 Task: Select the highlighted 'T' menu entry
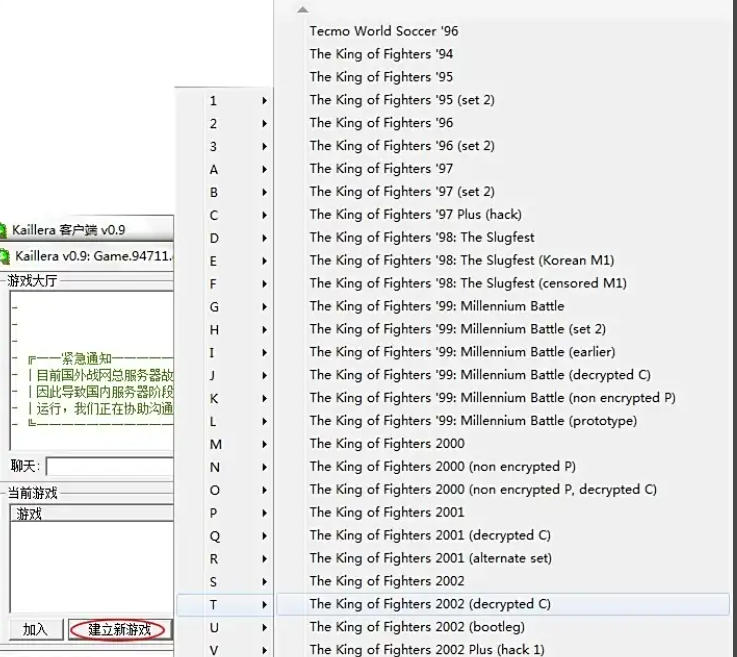tap(225, 605)
